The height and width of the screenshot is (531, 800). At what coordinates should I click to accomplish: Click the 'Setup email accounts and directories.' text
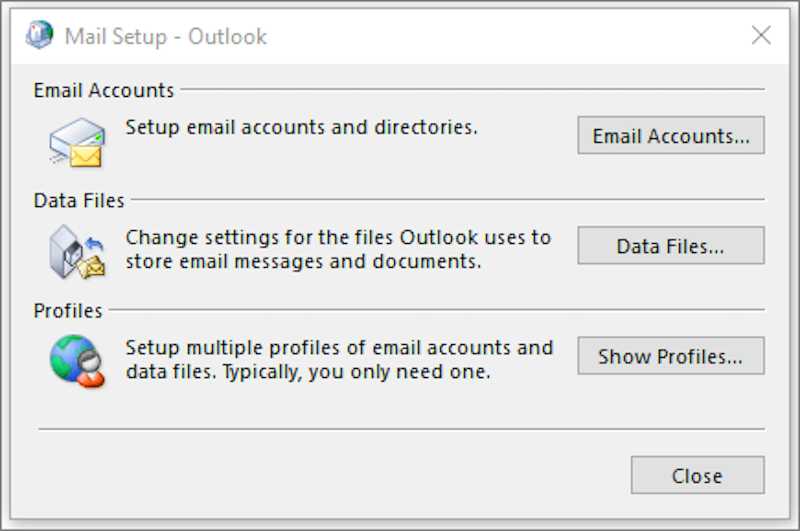[302, 127]
